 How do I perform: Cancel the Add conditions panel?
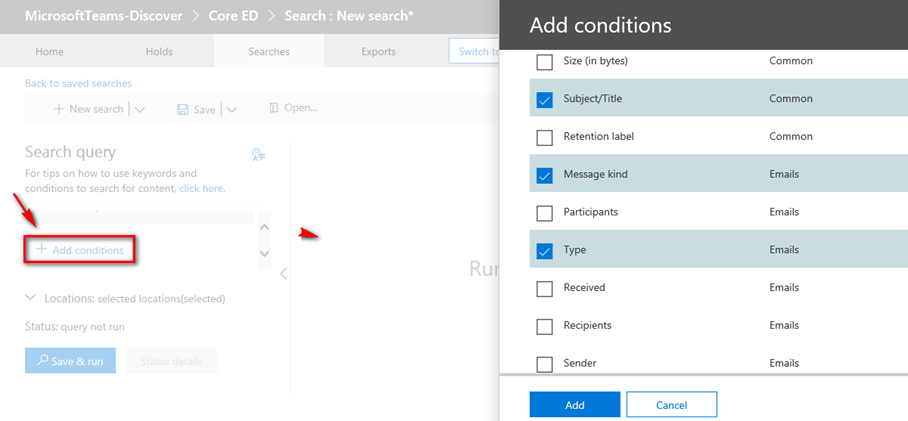(x=672, y=405)
